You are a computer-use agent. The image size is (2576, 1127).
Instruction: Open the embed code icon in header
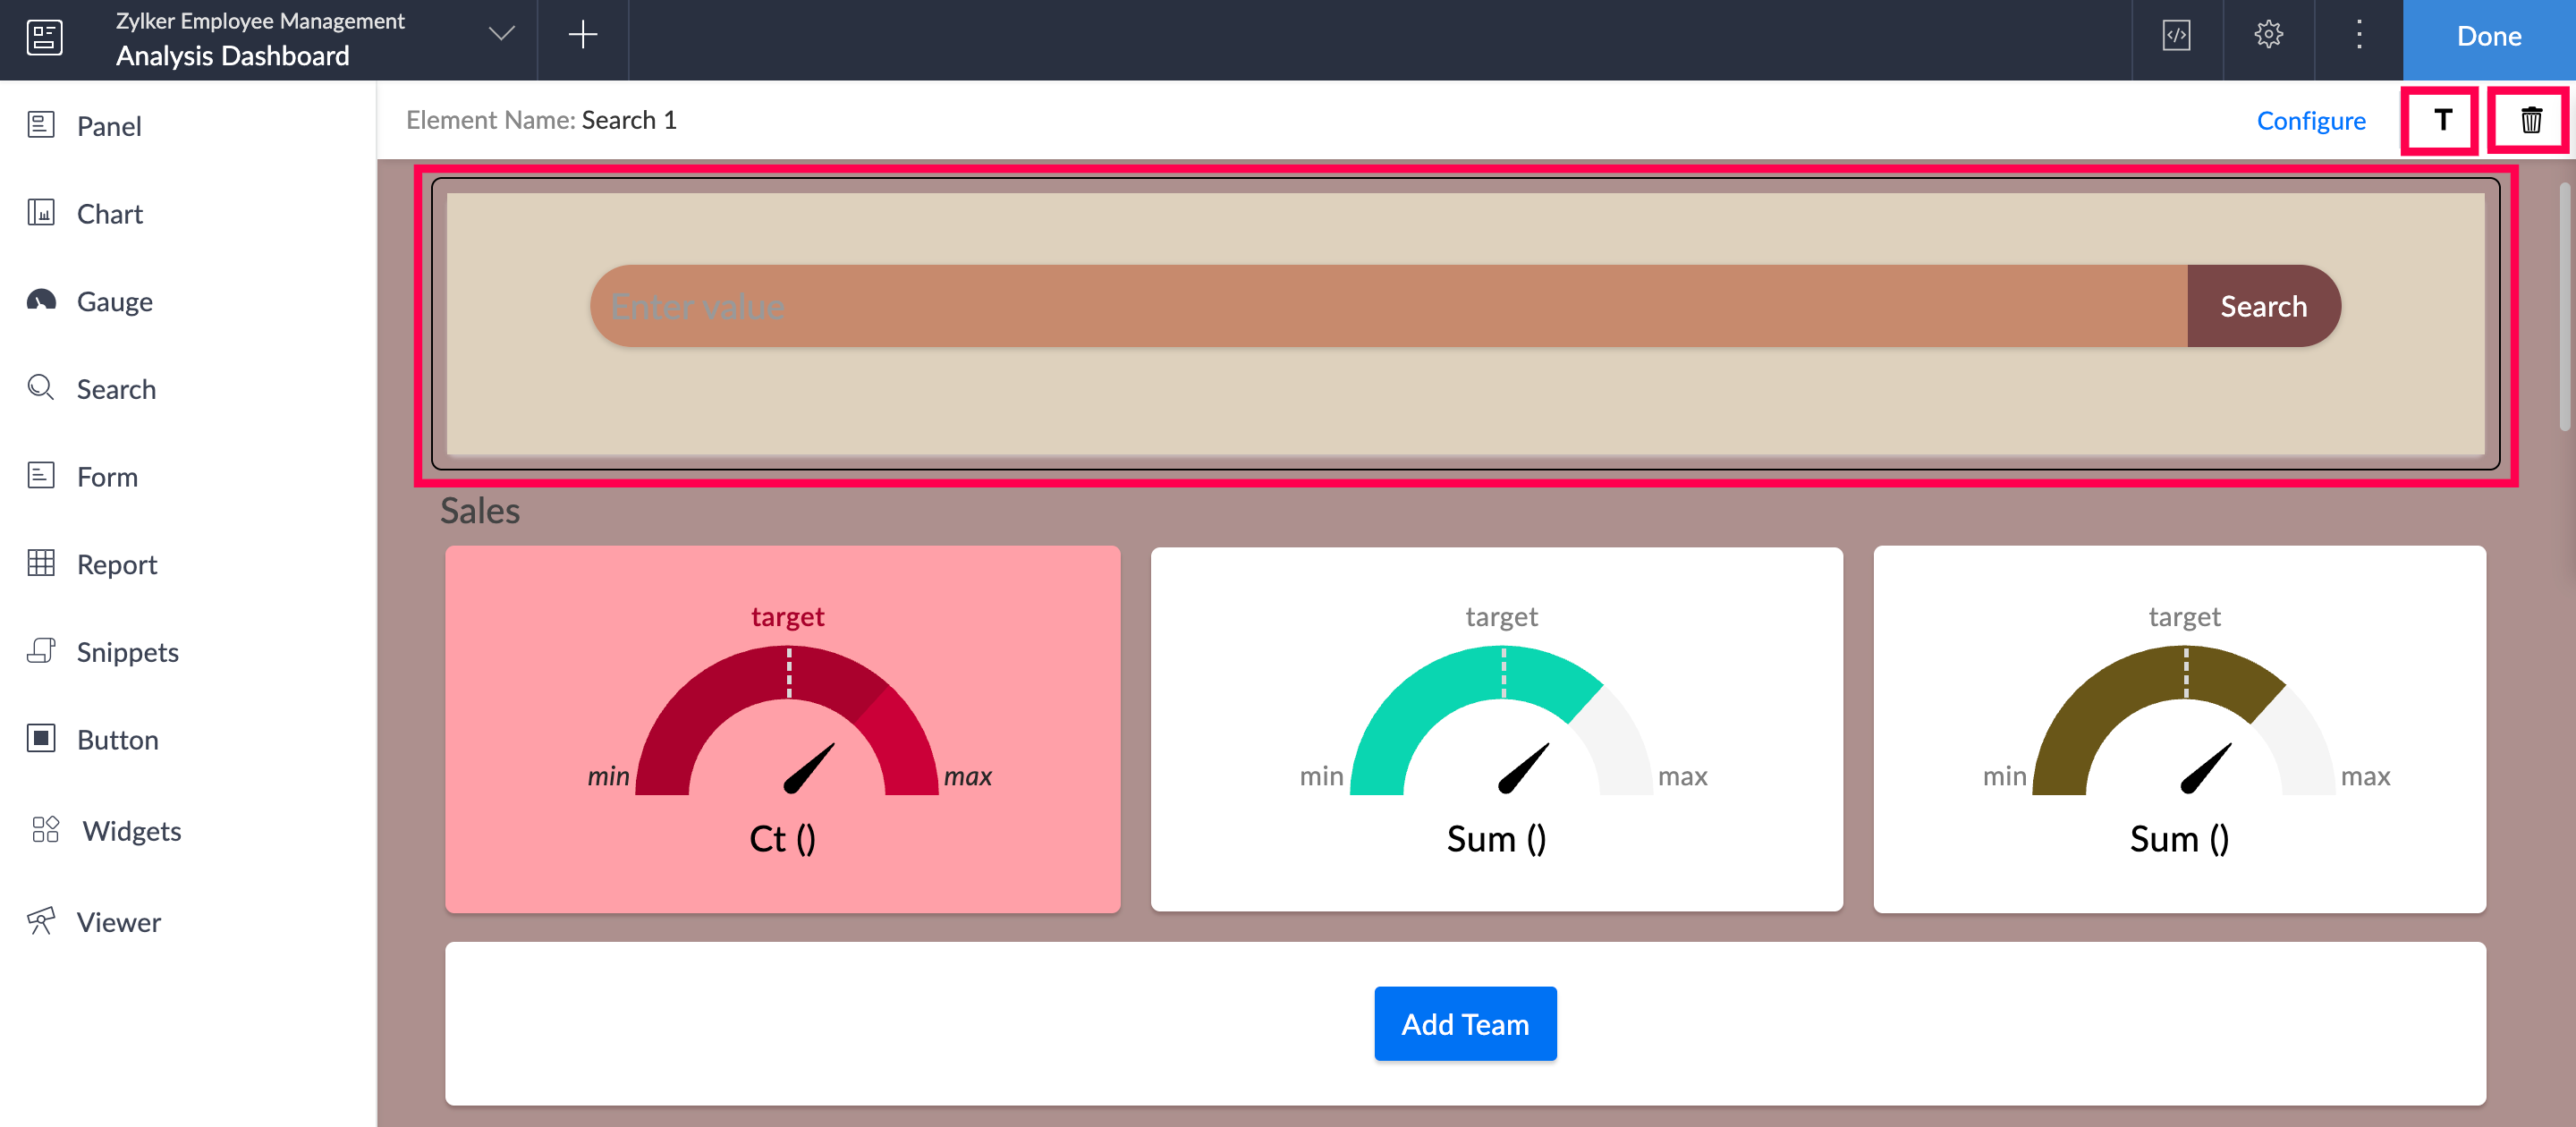click(x=2176, y=36)
